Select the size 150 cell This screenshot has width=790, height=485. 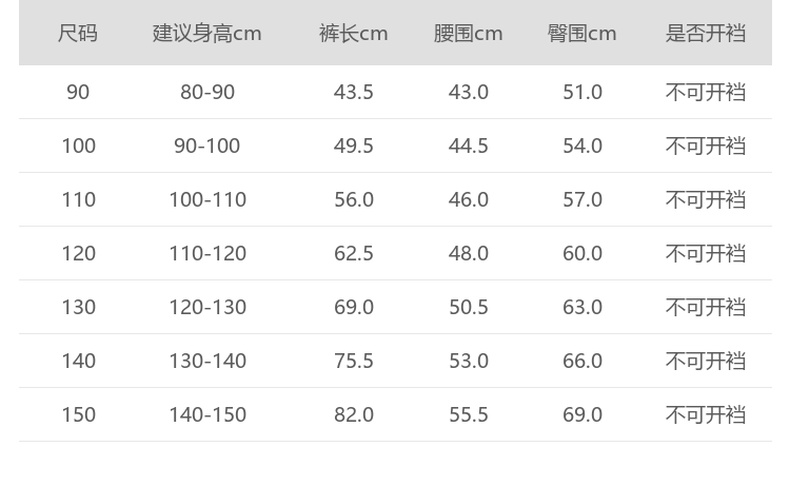(78, 415)
